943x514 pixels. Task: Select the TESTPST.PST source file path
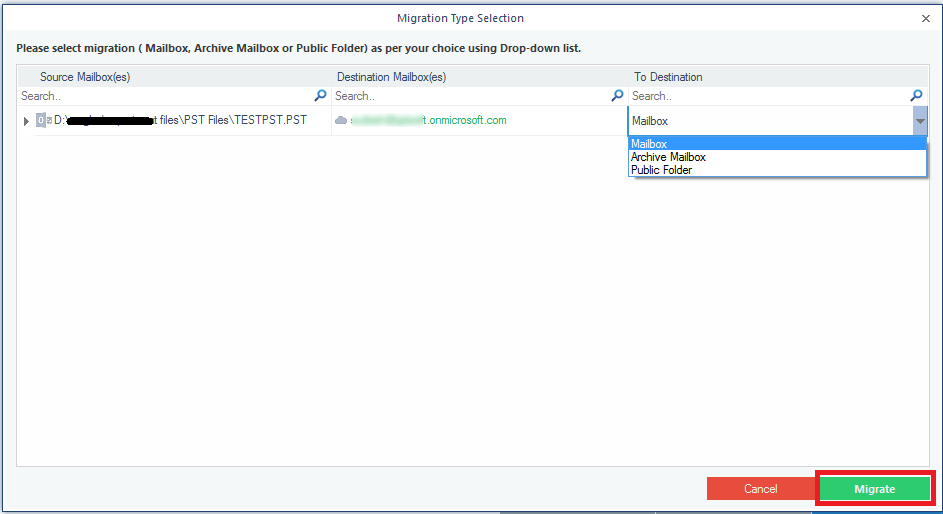point(180,120)
